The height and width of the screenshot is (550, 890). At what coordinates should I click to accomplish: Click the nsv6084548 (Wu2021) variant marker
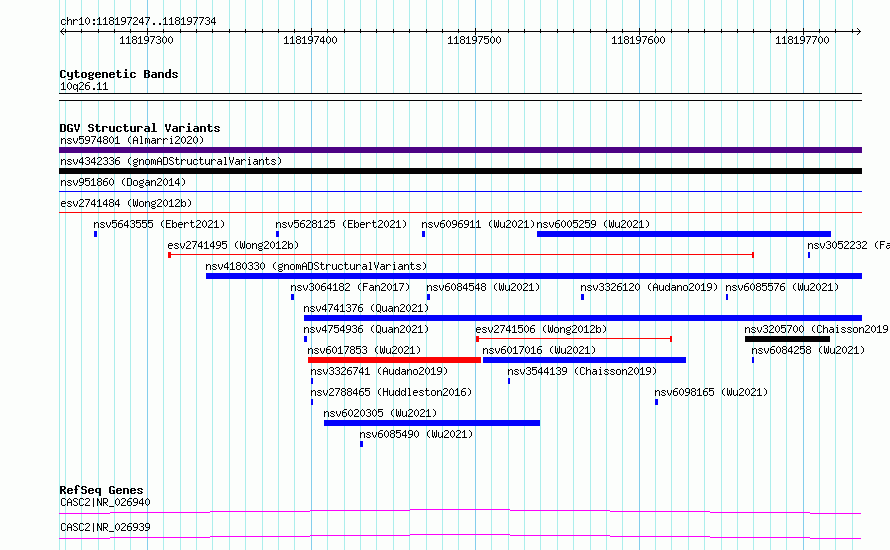click(428, 297)
